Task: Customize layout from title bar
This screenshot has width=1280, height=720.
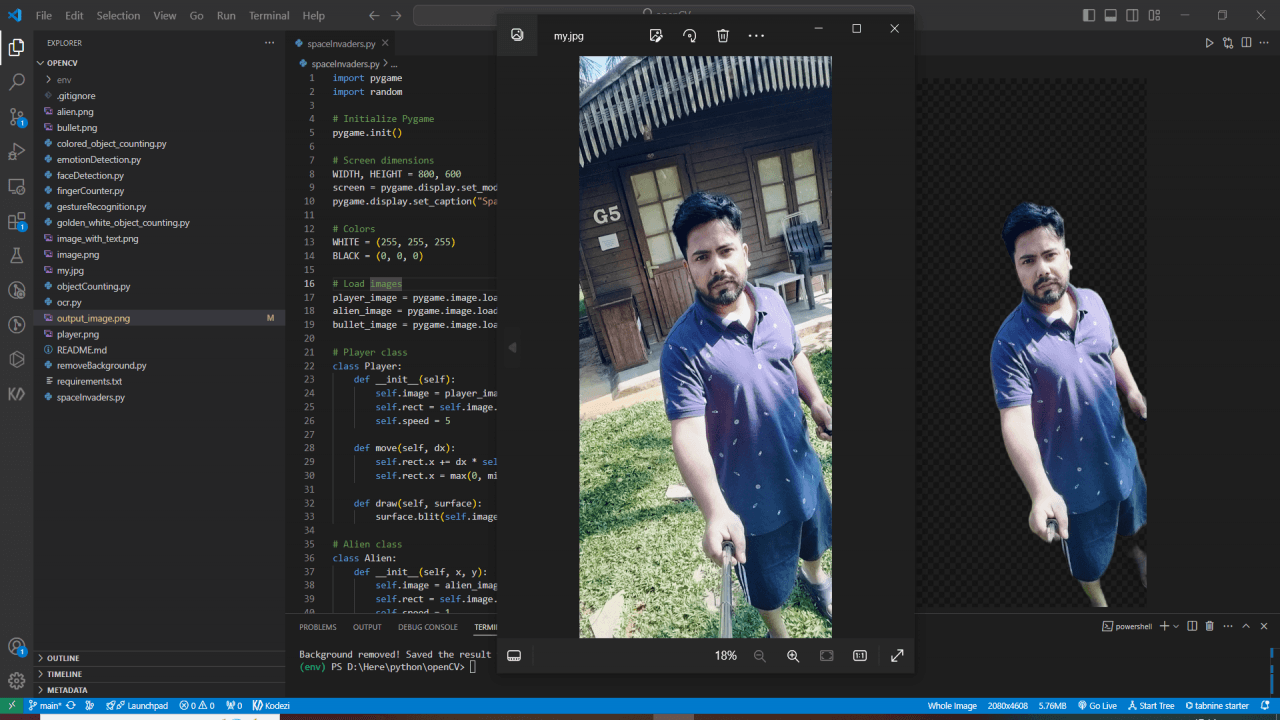Action: click(x=1155, y=15)
